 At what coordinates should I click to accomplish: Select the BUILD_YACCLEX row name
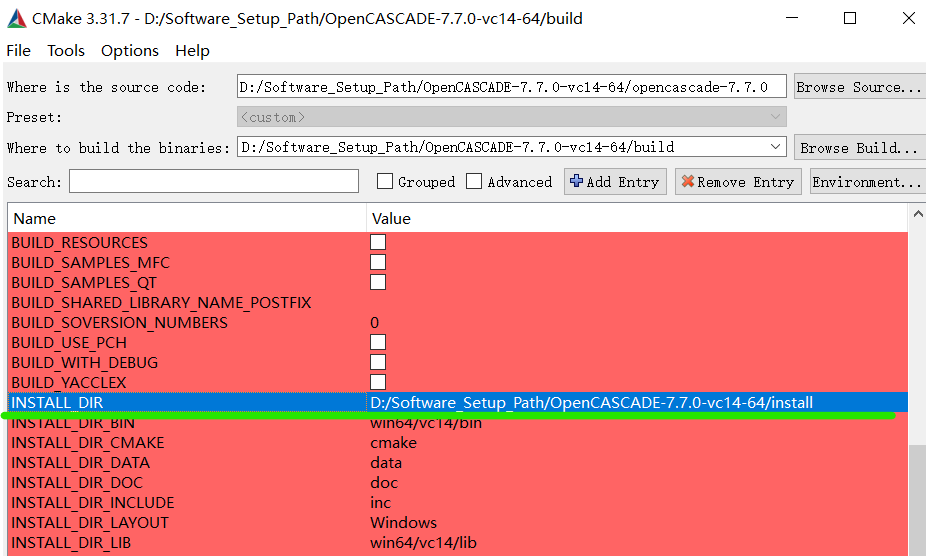tap(69, 382)
